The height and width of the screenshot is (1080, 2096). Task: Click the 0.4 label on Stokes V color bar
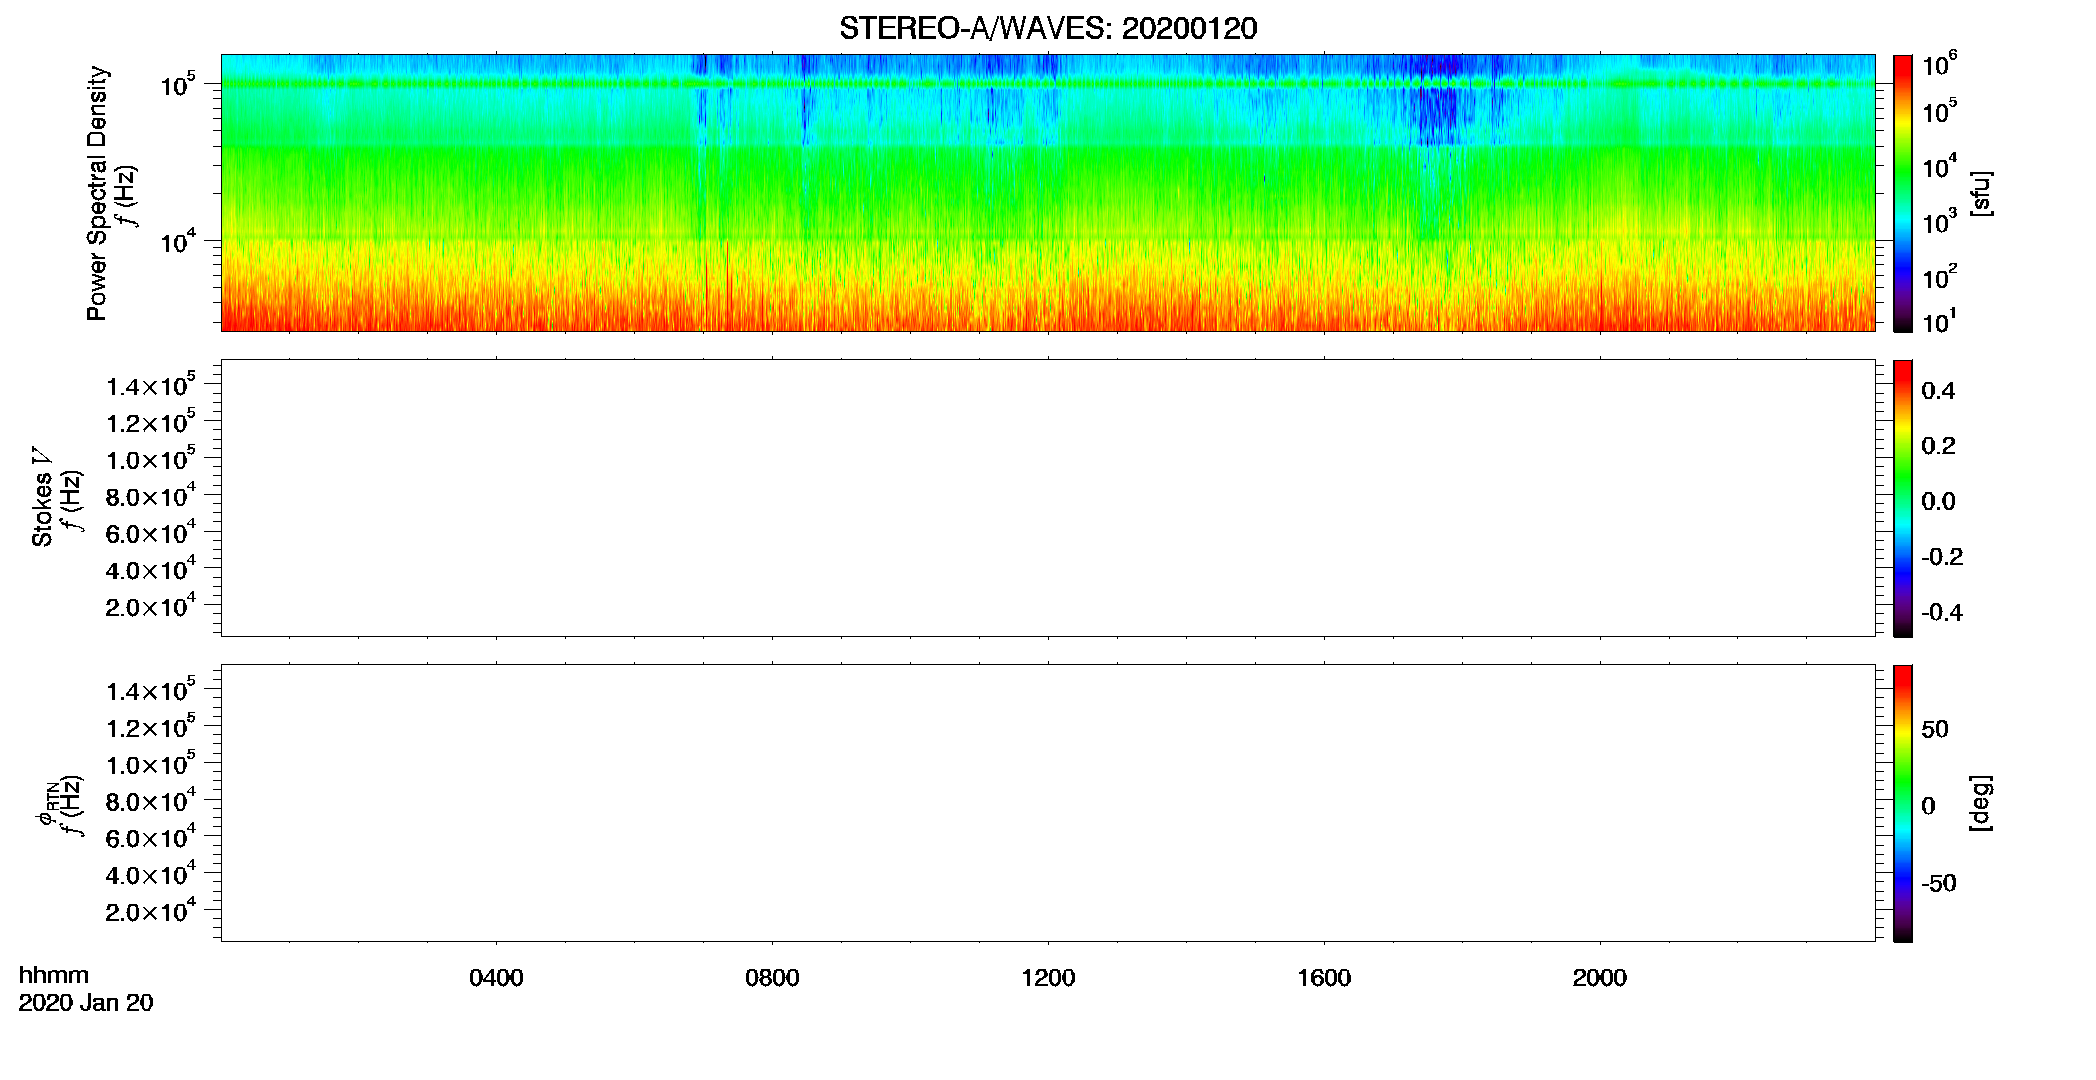click(x=1938, y=390)
